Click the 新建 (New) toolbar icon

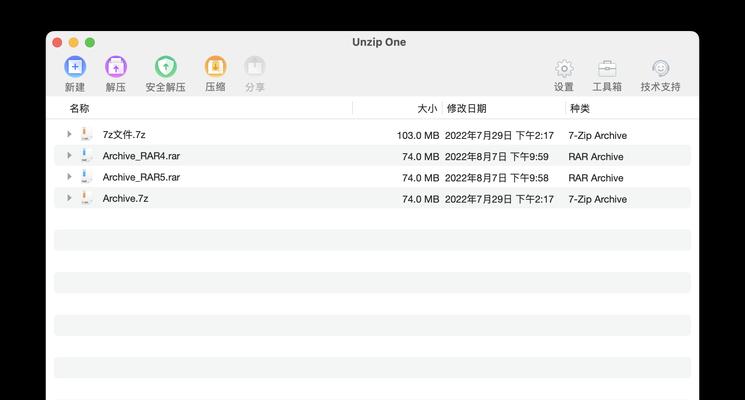point(75,67)
